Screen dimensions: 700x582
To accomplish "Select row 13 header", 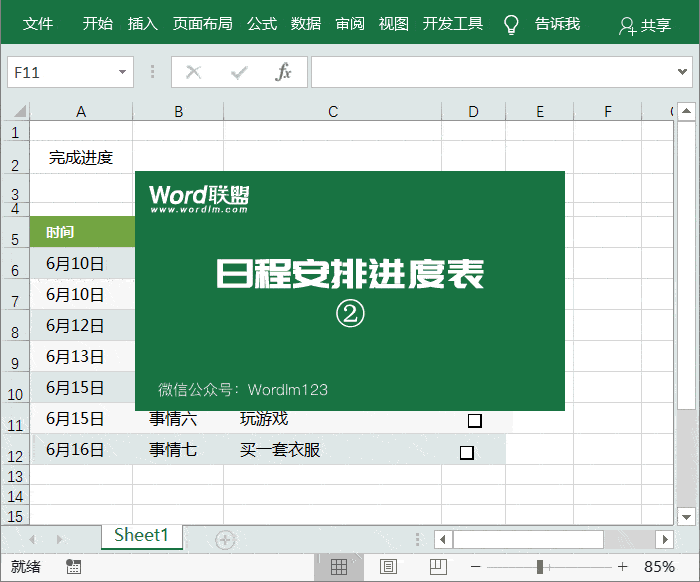I will tap(15, 476).
